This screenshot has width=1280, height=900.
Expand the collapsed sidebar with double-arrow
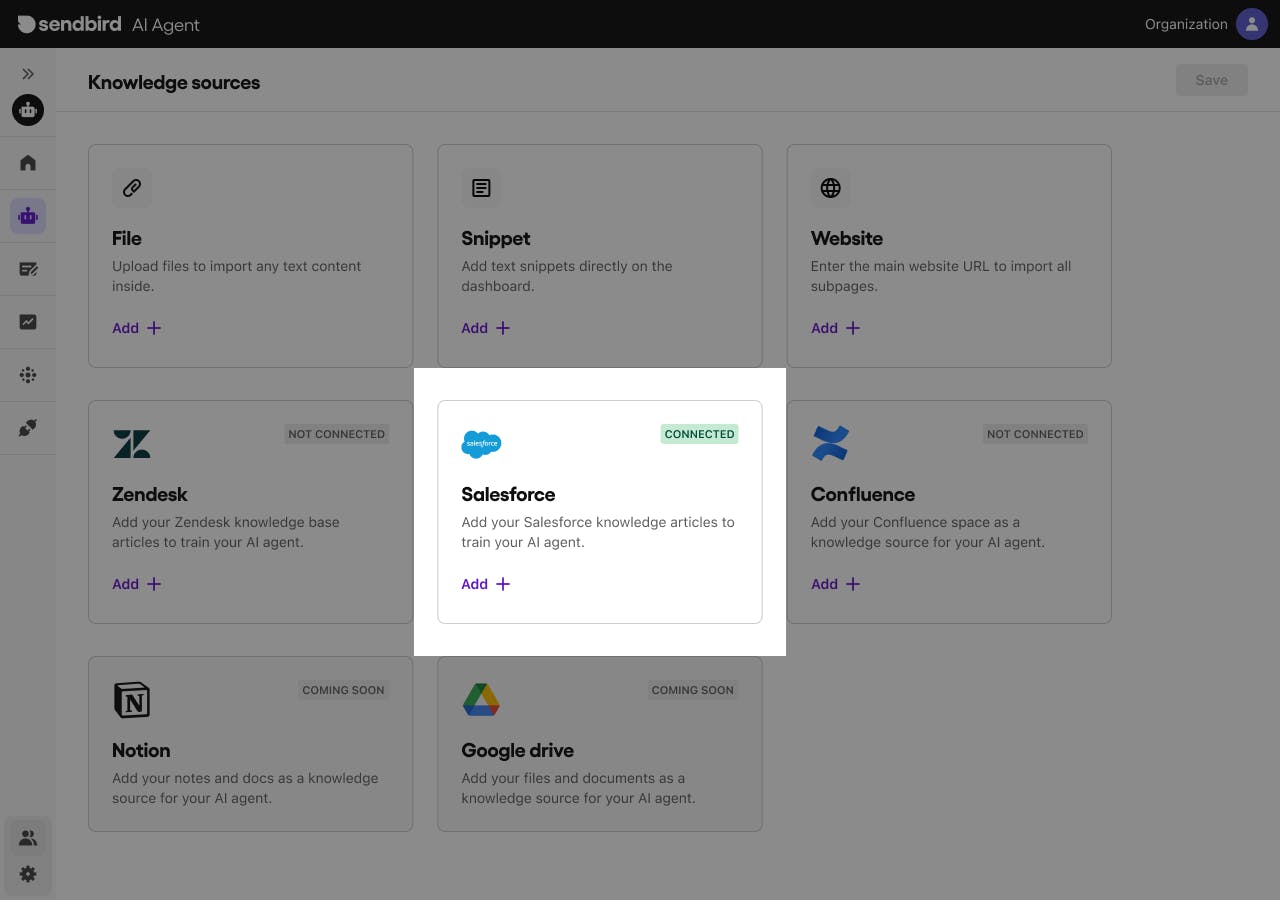[27, 72]
